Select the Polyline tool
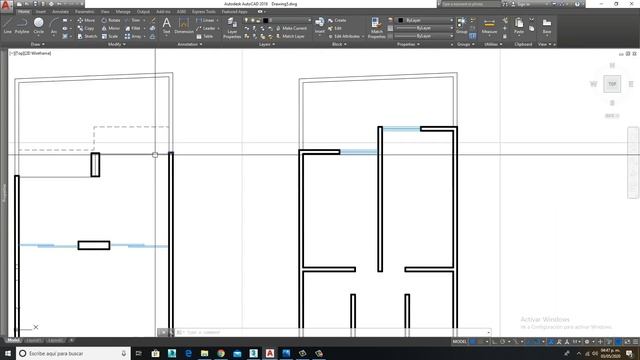 22,25
